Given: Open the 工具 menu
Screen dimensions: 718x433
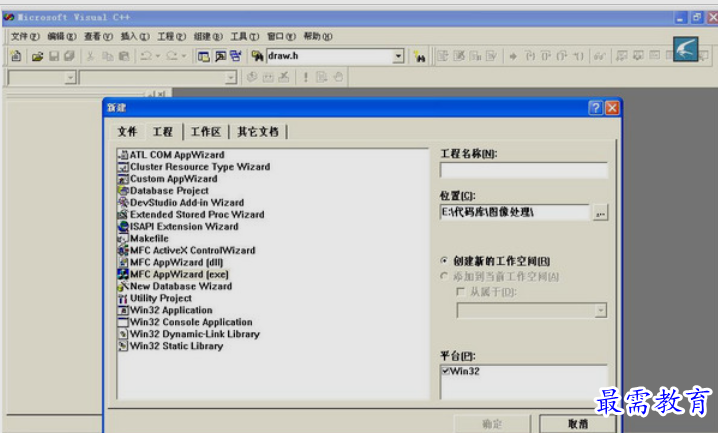Looking at the screenshot, I should [245, 36].
